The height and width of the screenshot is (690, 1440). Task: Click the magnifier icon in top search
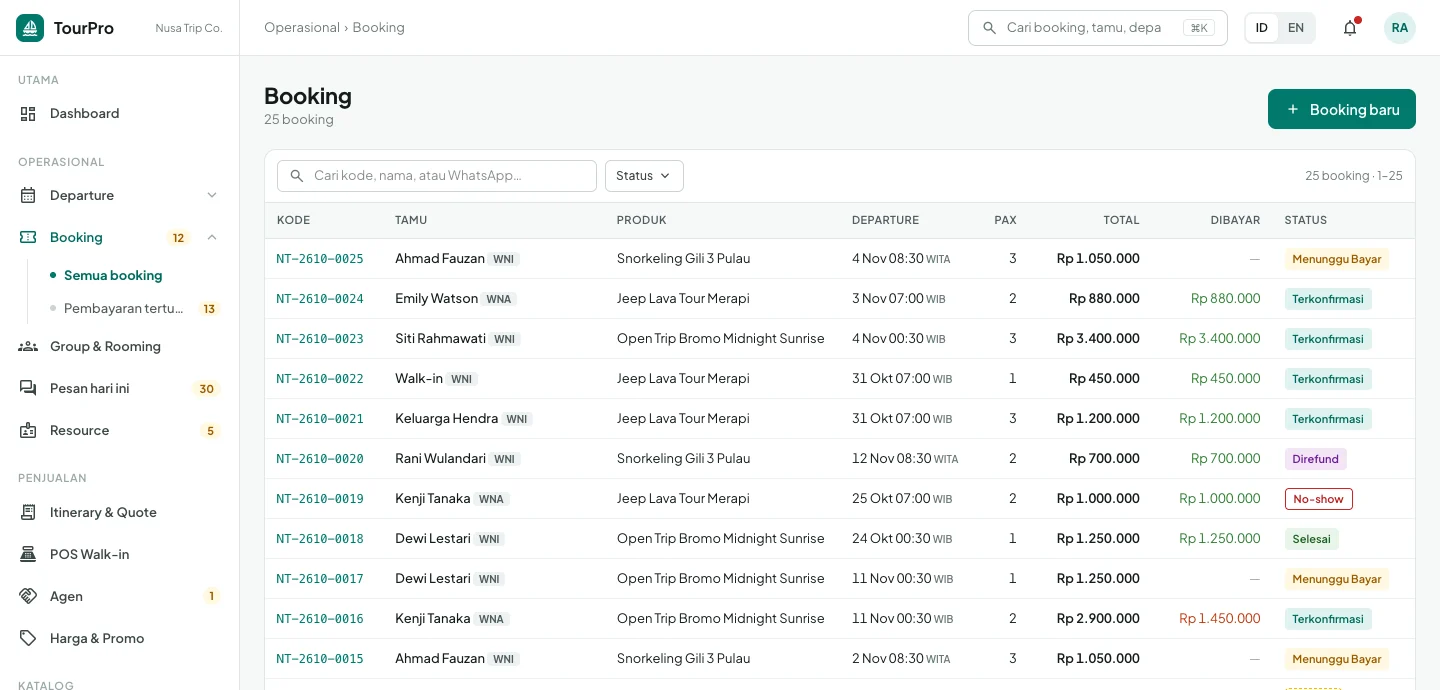990,28
